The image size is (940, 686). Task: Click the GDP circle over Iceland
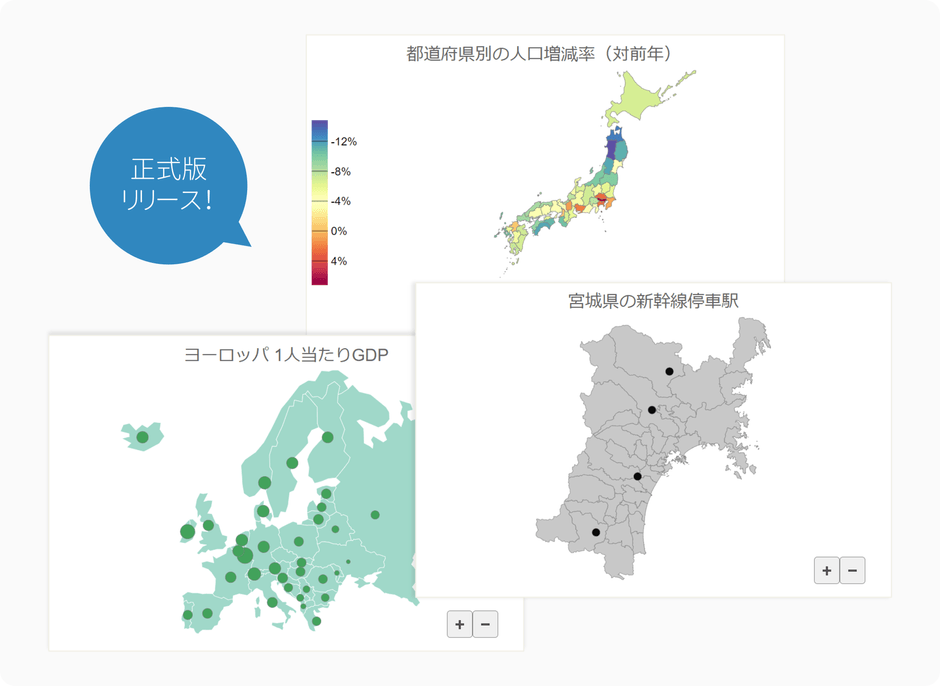pyautogui.click(x=143, y=435)
